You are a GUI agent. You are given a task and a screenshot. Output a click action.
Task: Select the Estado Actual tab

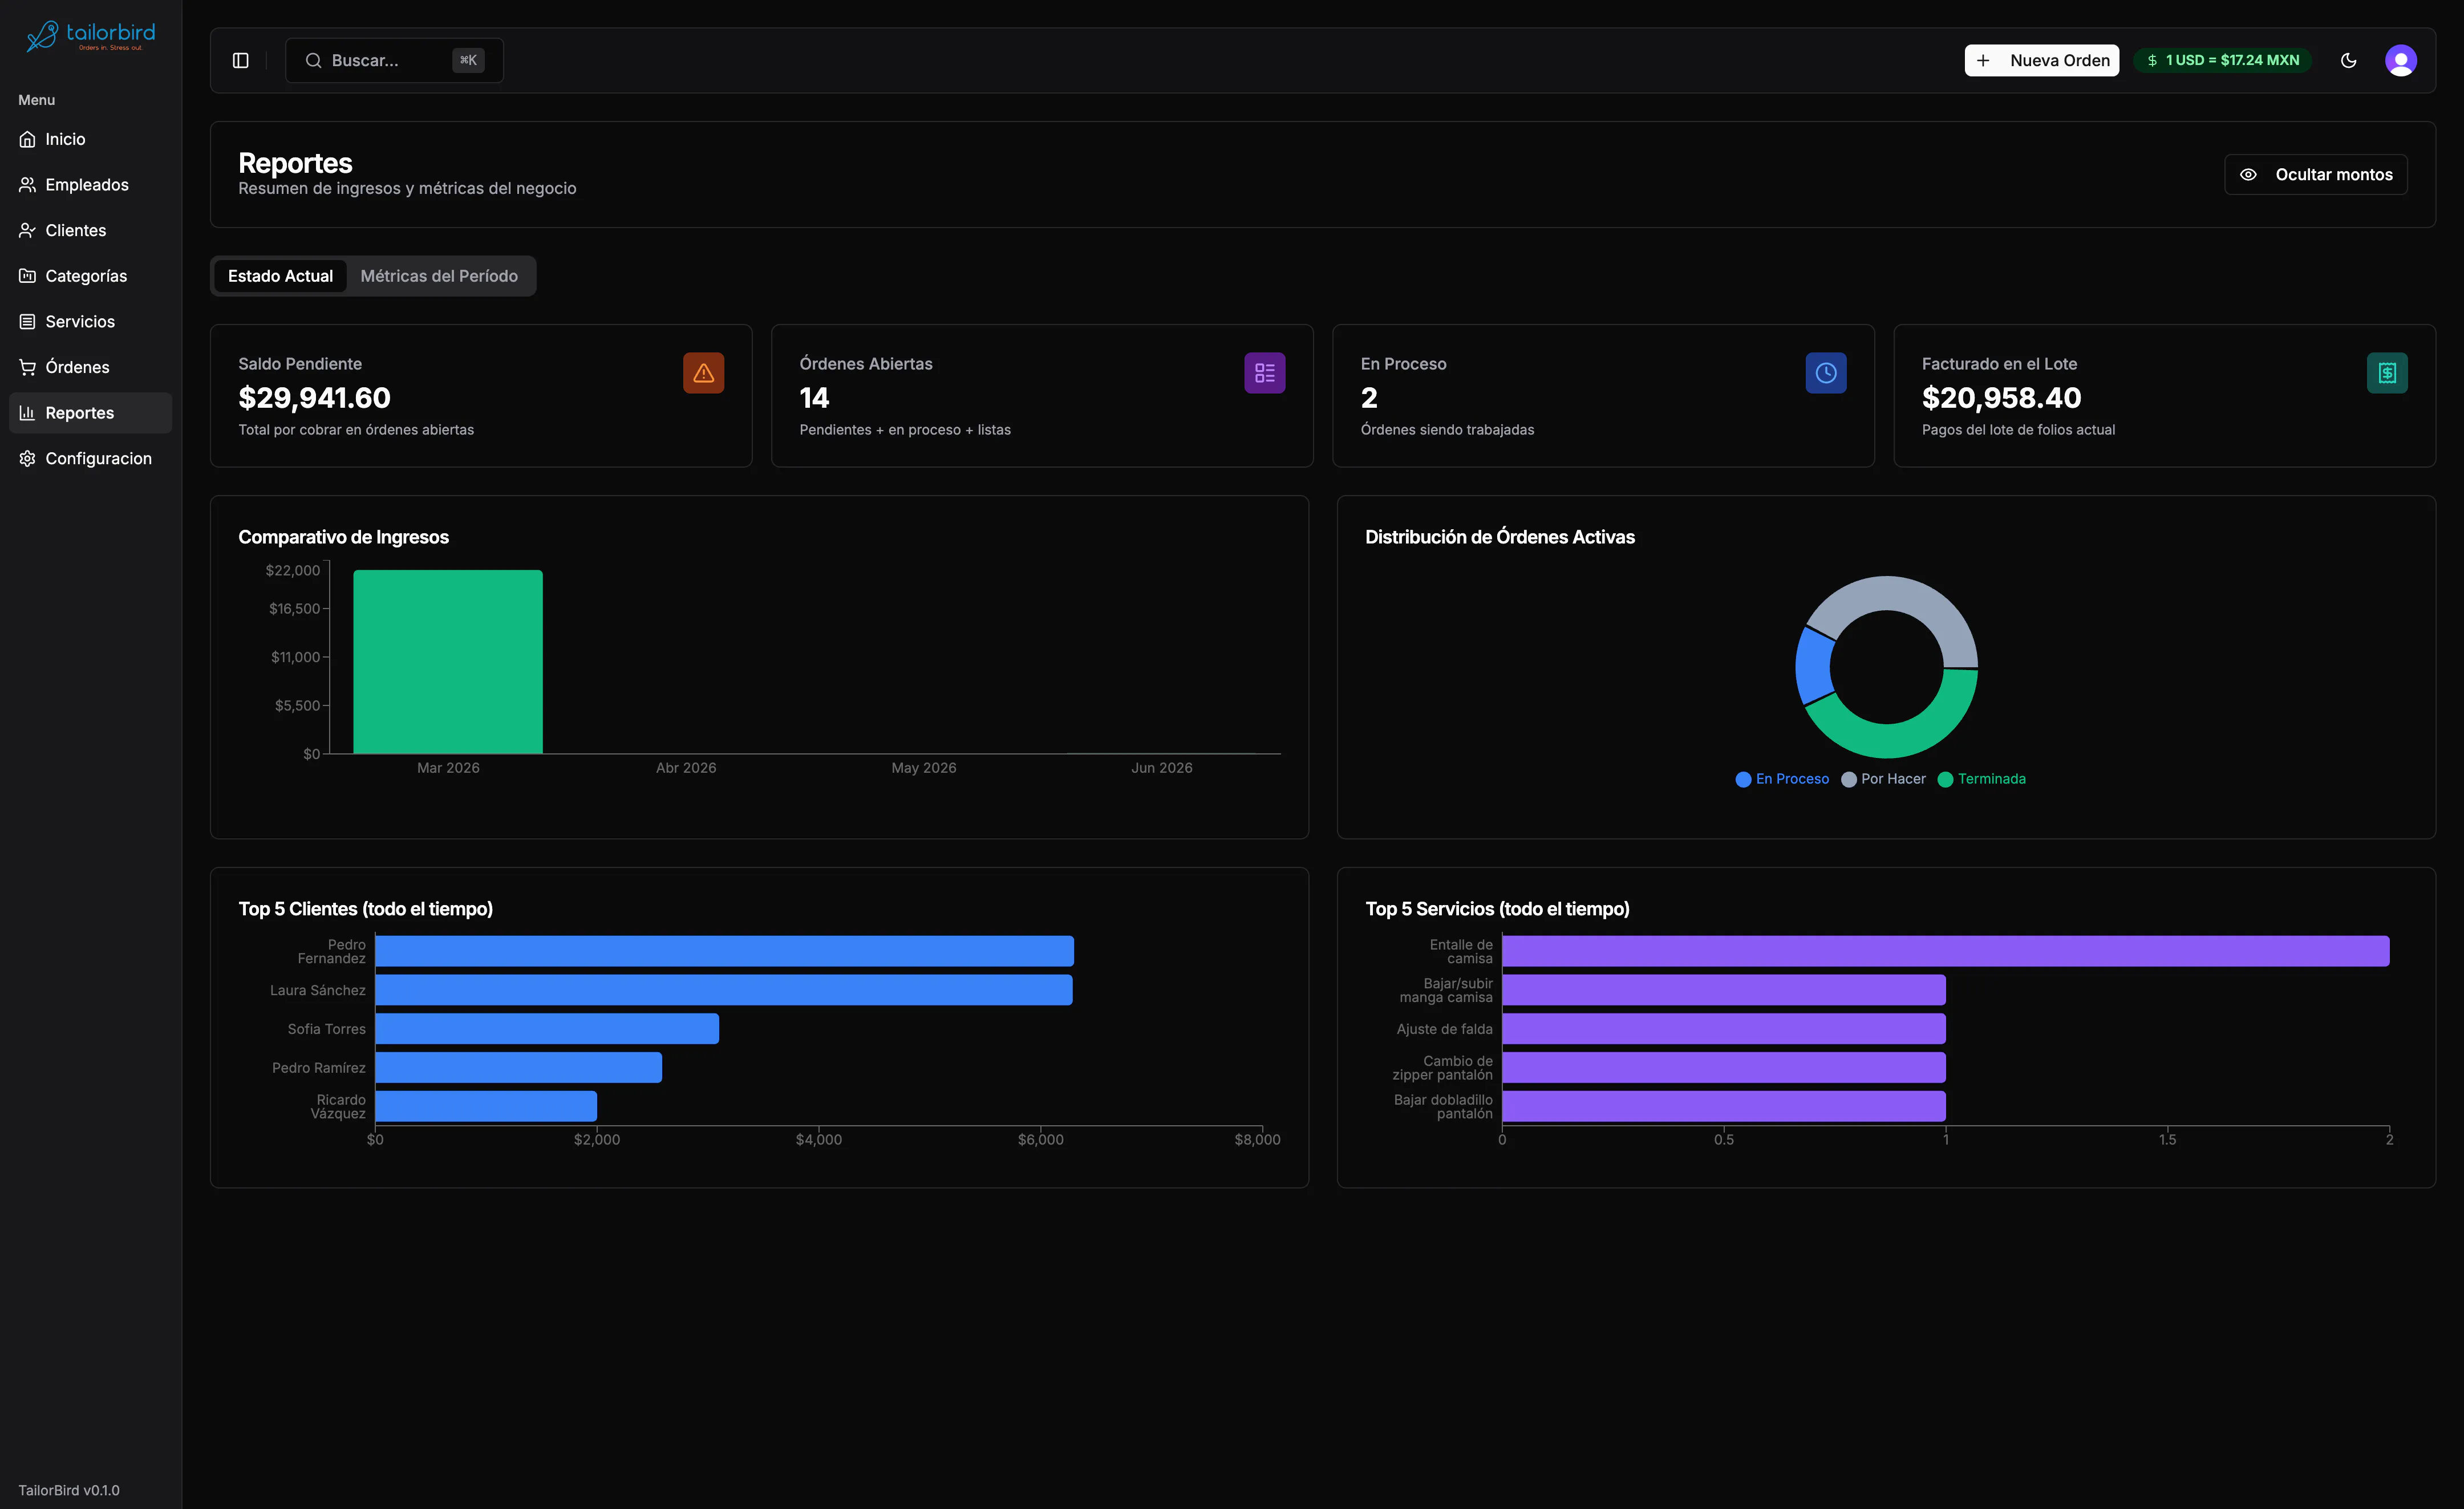[x=280, y=276]
